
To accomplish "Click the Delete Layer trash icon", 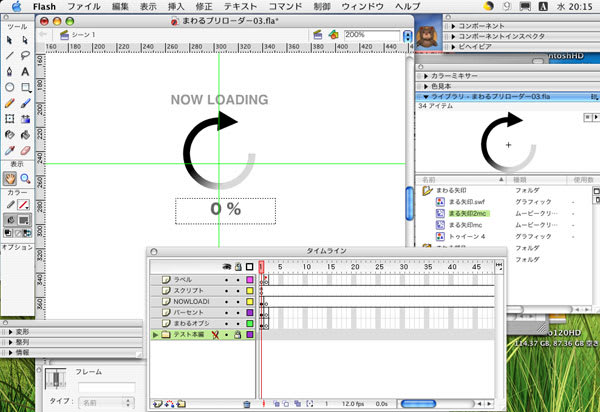I will (247, 404).
